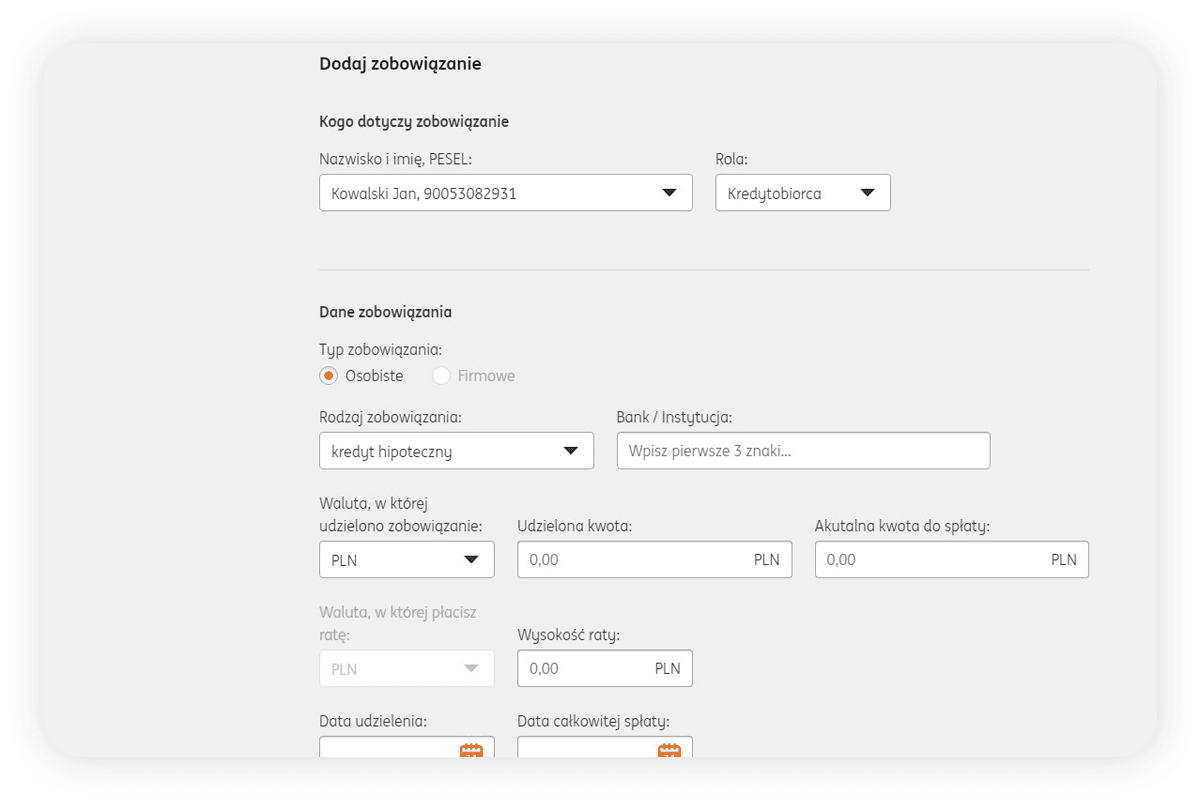Open the Data całkowitej spłaty calendar picker

[x=669, y=750]
